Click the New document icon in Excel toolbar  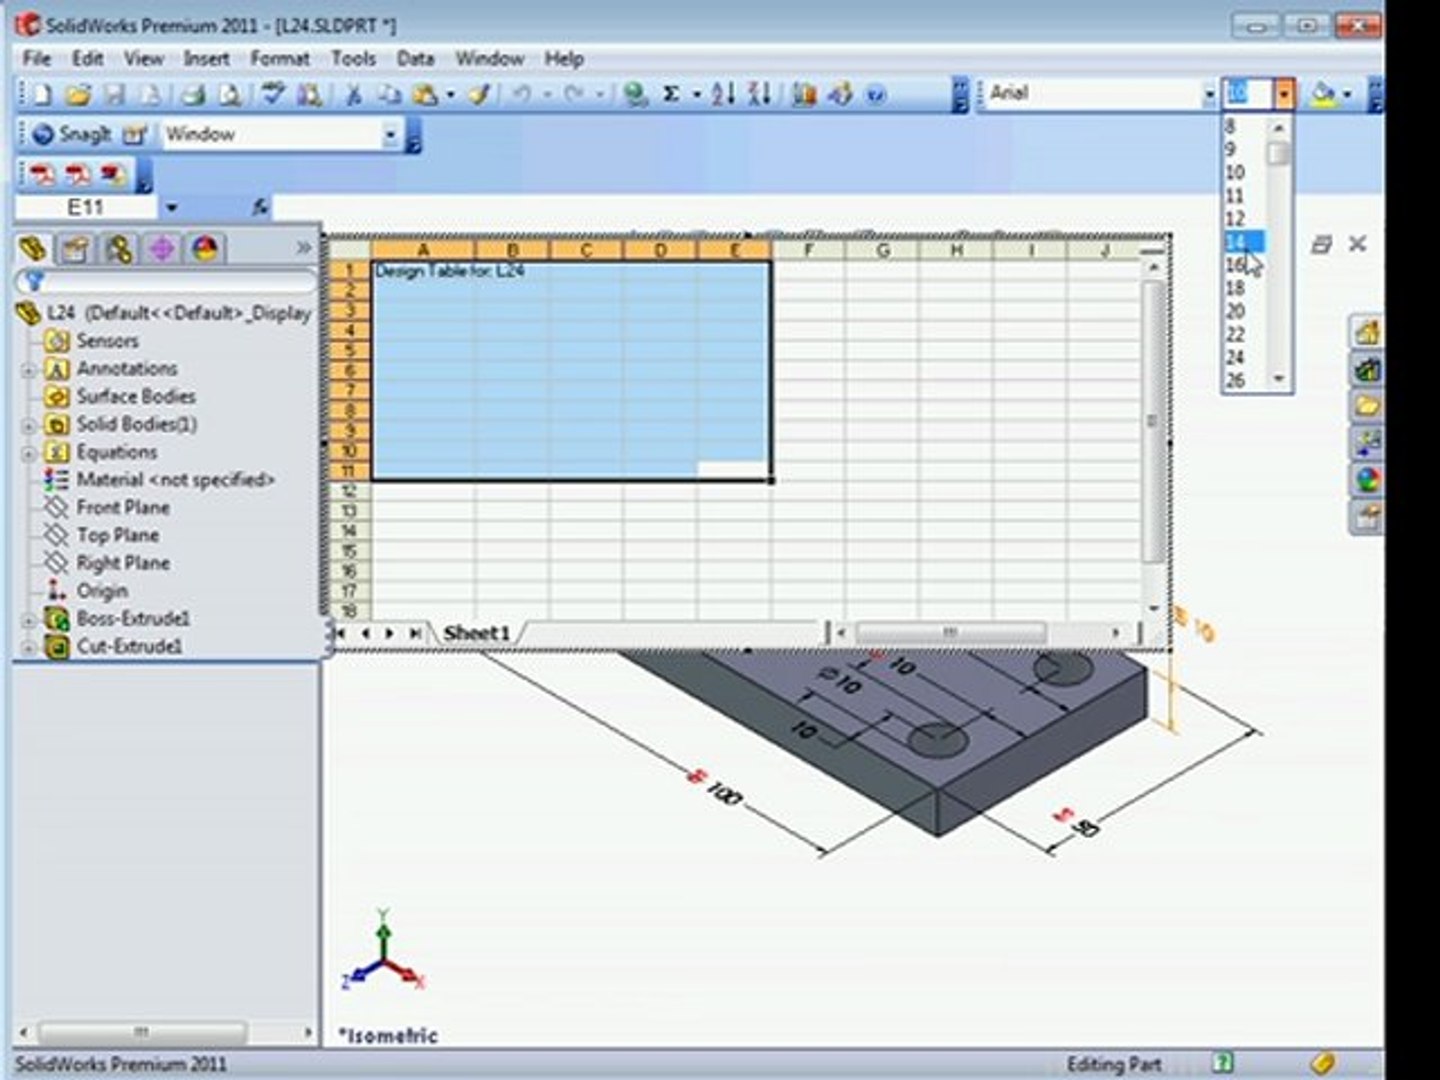tap(42, 95)
